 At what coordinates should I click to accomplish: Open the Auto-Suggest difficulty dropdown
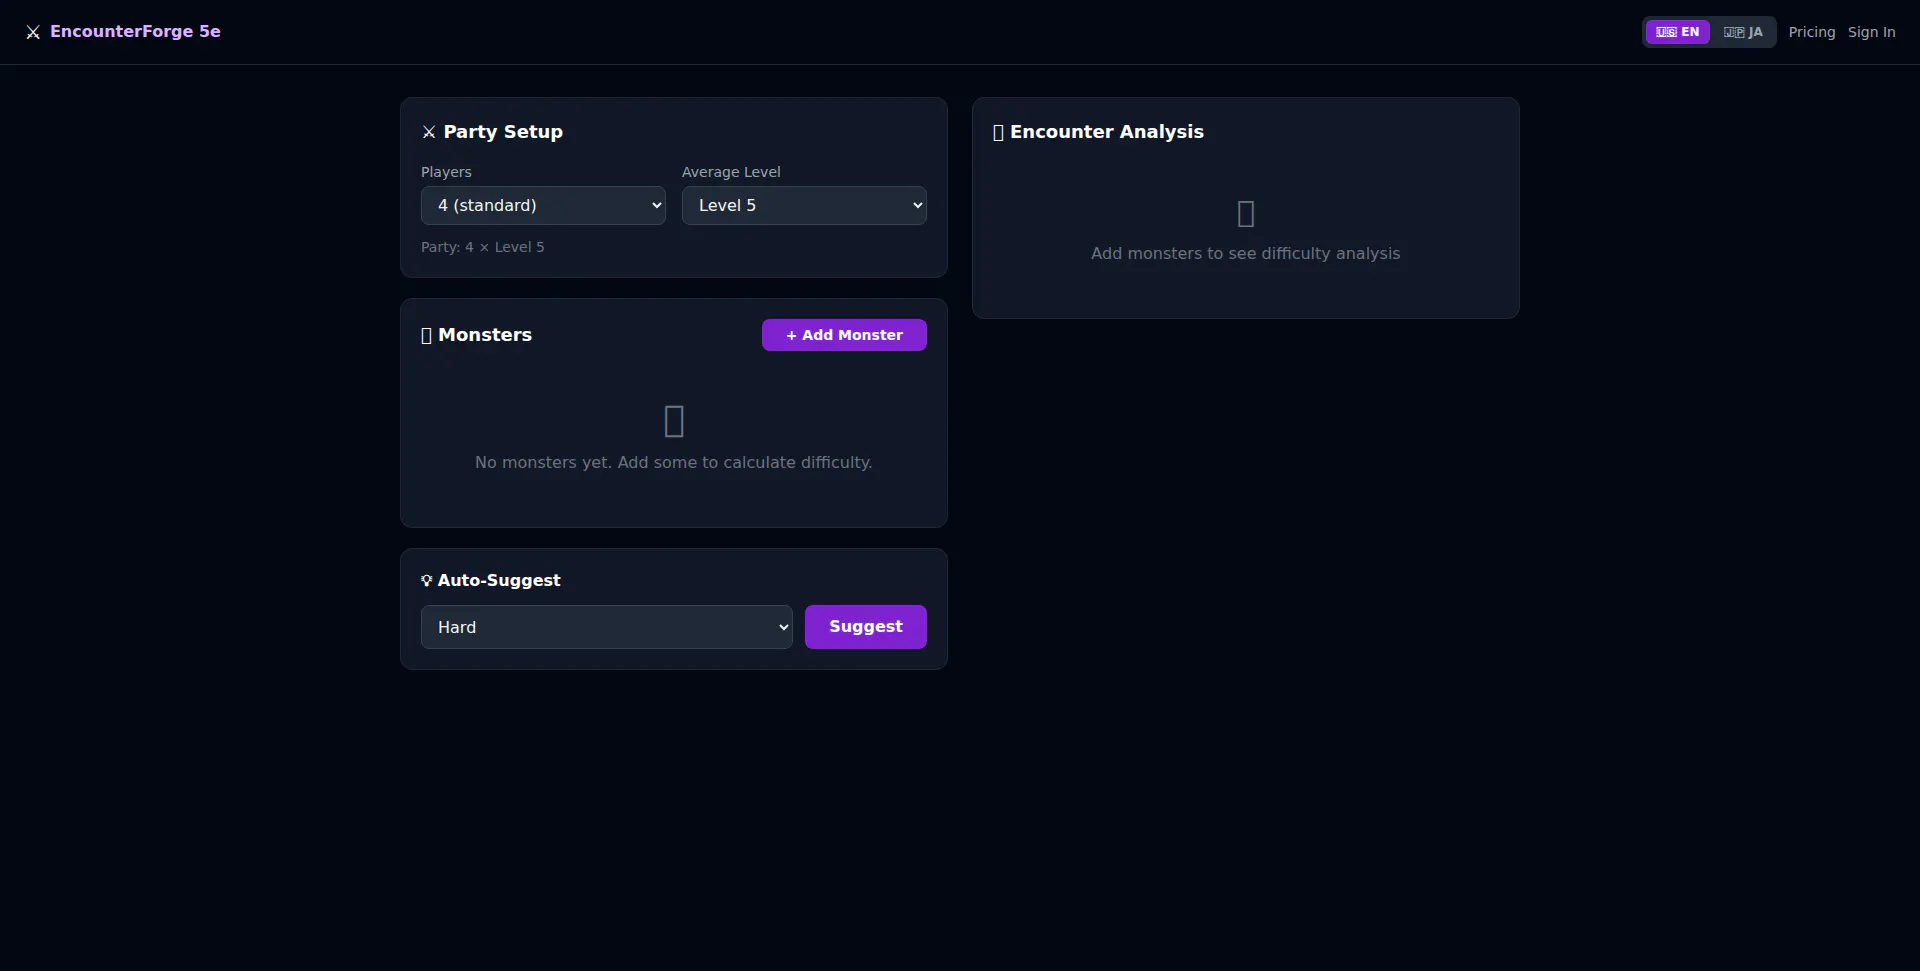point(607,627)
